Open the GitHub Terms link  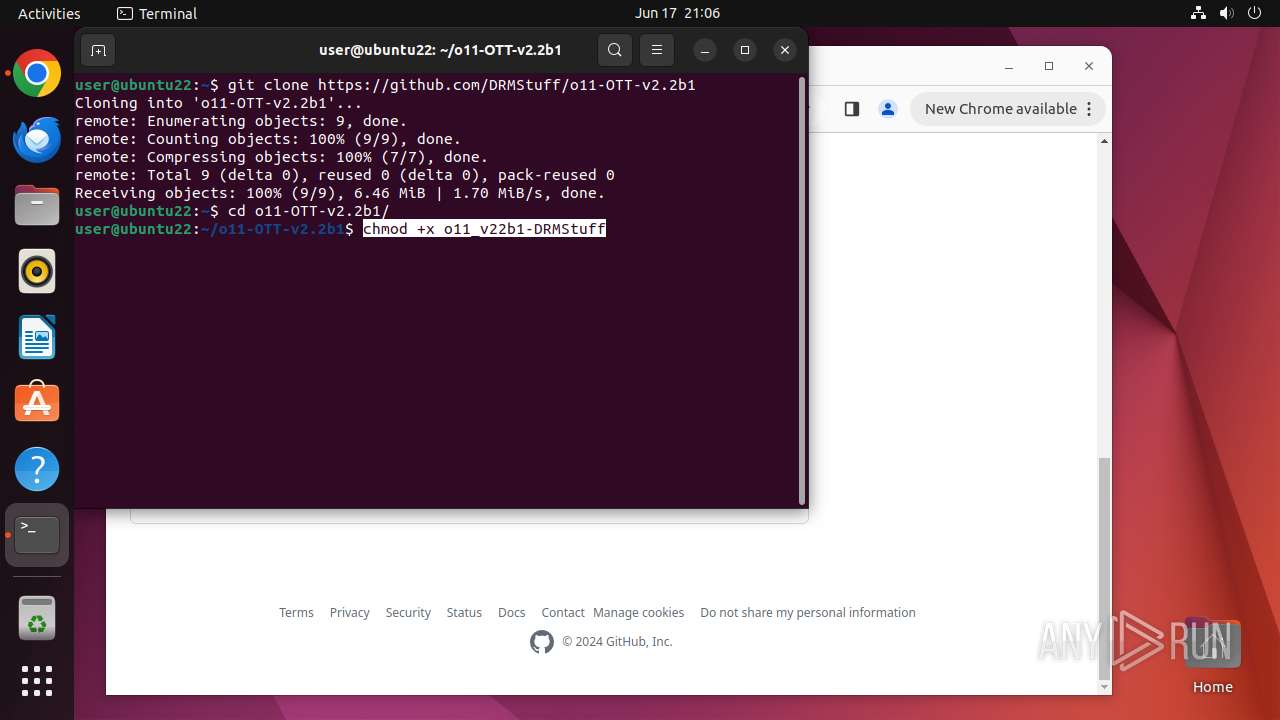tap(296, 612)
